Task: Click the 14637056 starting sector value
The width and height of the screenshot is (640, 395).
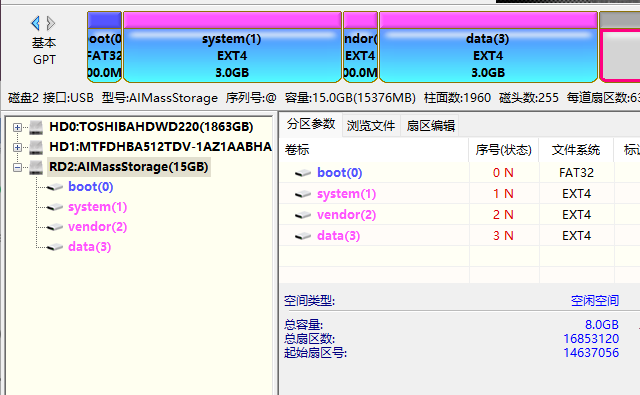Action: [591, 353]
